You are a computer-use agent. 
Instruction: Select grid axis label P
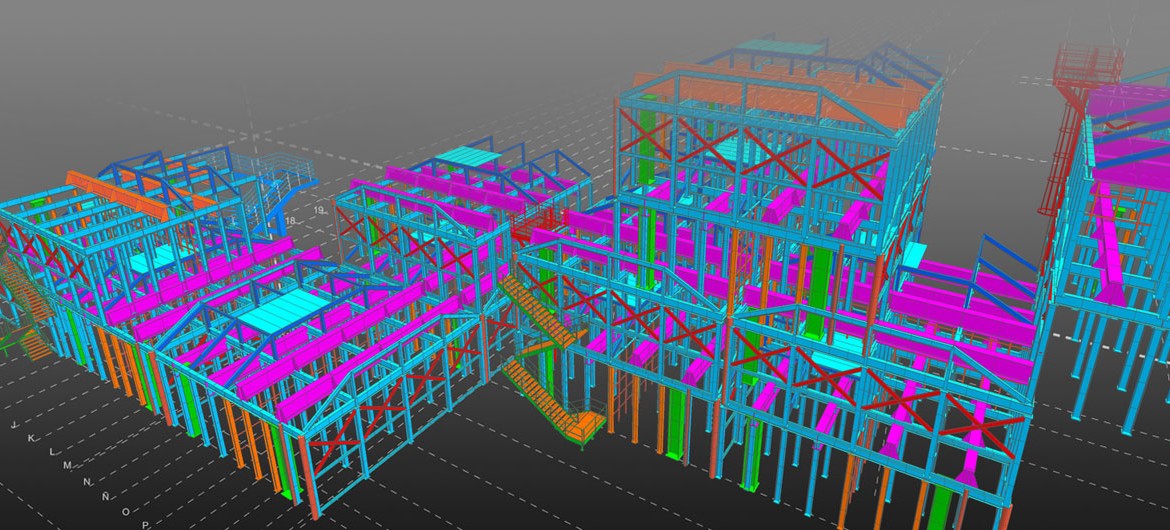[x=144, y=524]
